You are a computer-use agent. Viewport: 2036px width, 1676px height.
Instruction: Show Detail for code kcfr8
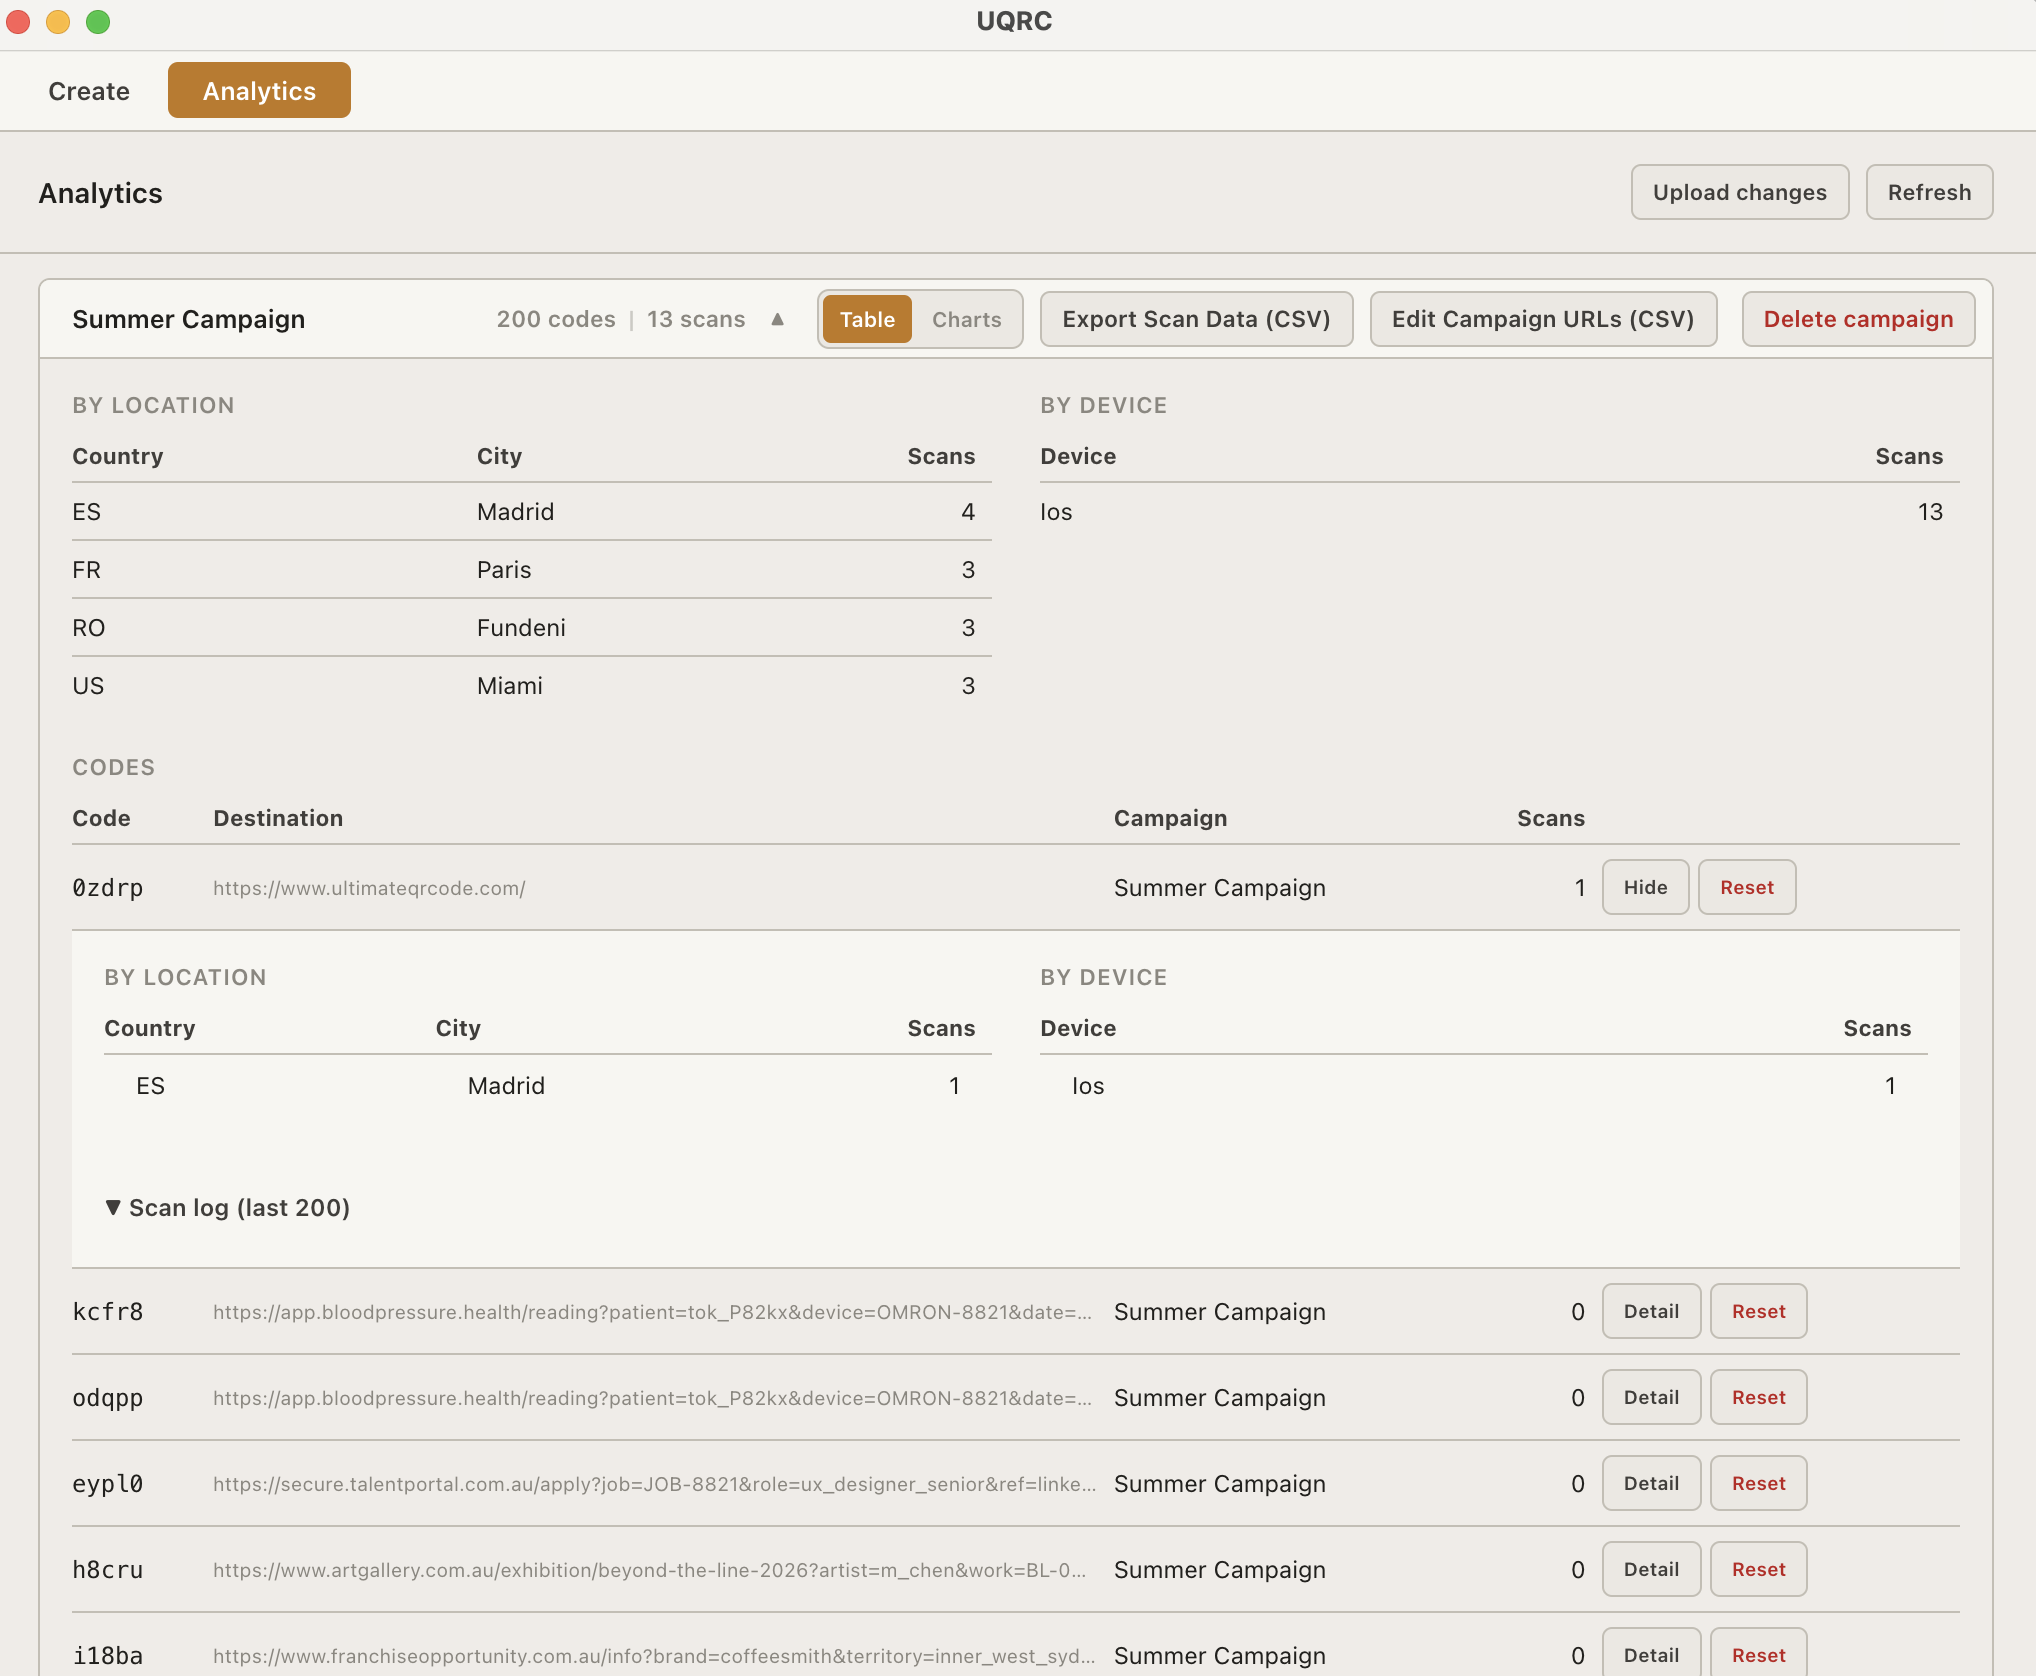pyautogui.click(x=1651, y=1311)
